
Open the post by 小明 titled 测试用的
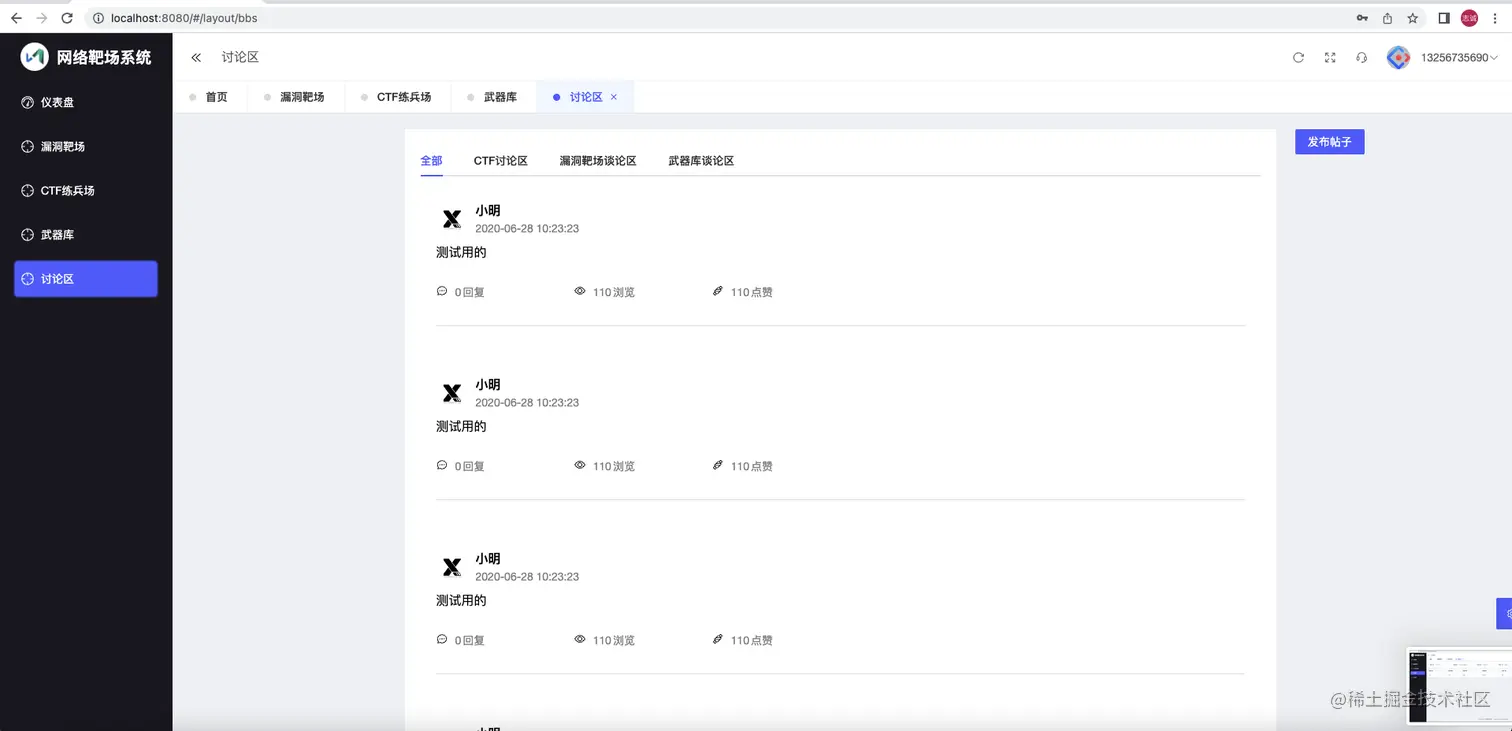click(x=461, y=251)
